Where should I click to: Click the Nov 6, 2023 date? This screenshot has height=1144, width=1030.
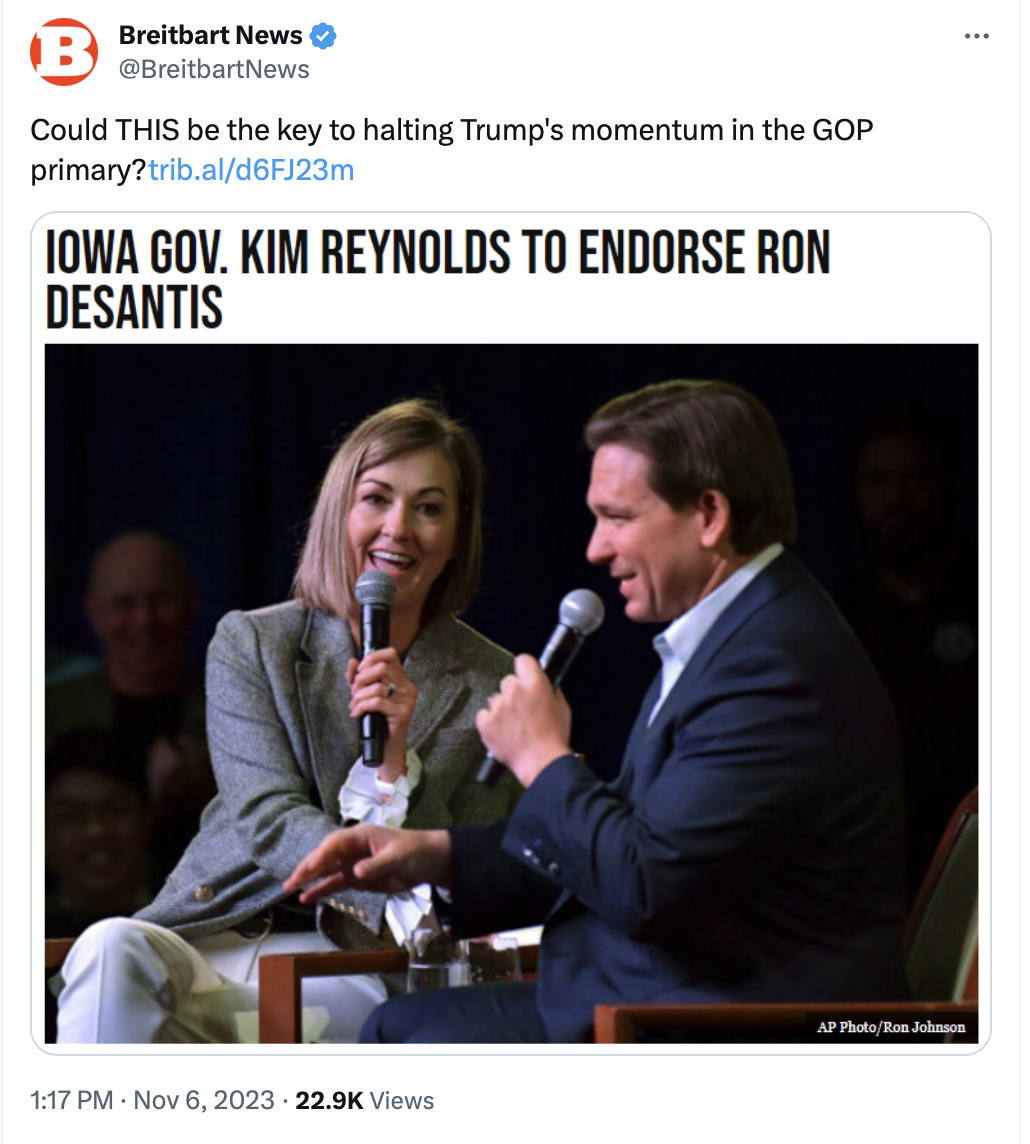pyautogui.click(x=203, y=1101)
